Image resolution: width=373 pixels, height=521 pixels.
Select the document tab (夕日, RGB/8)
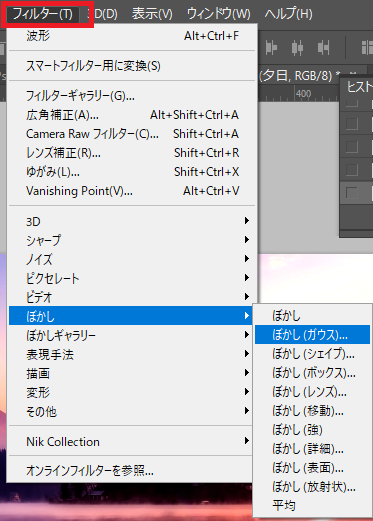(x=299, y=76)
